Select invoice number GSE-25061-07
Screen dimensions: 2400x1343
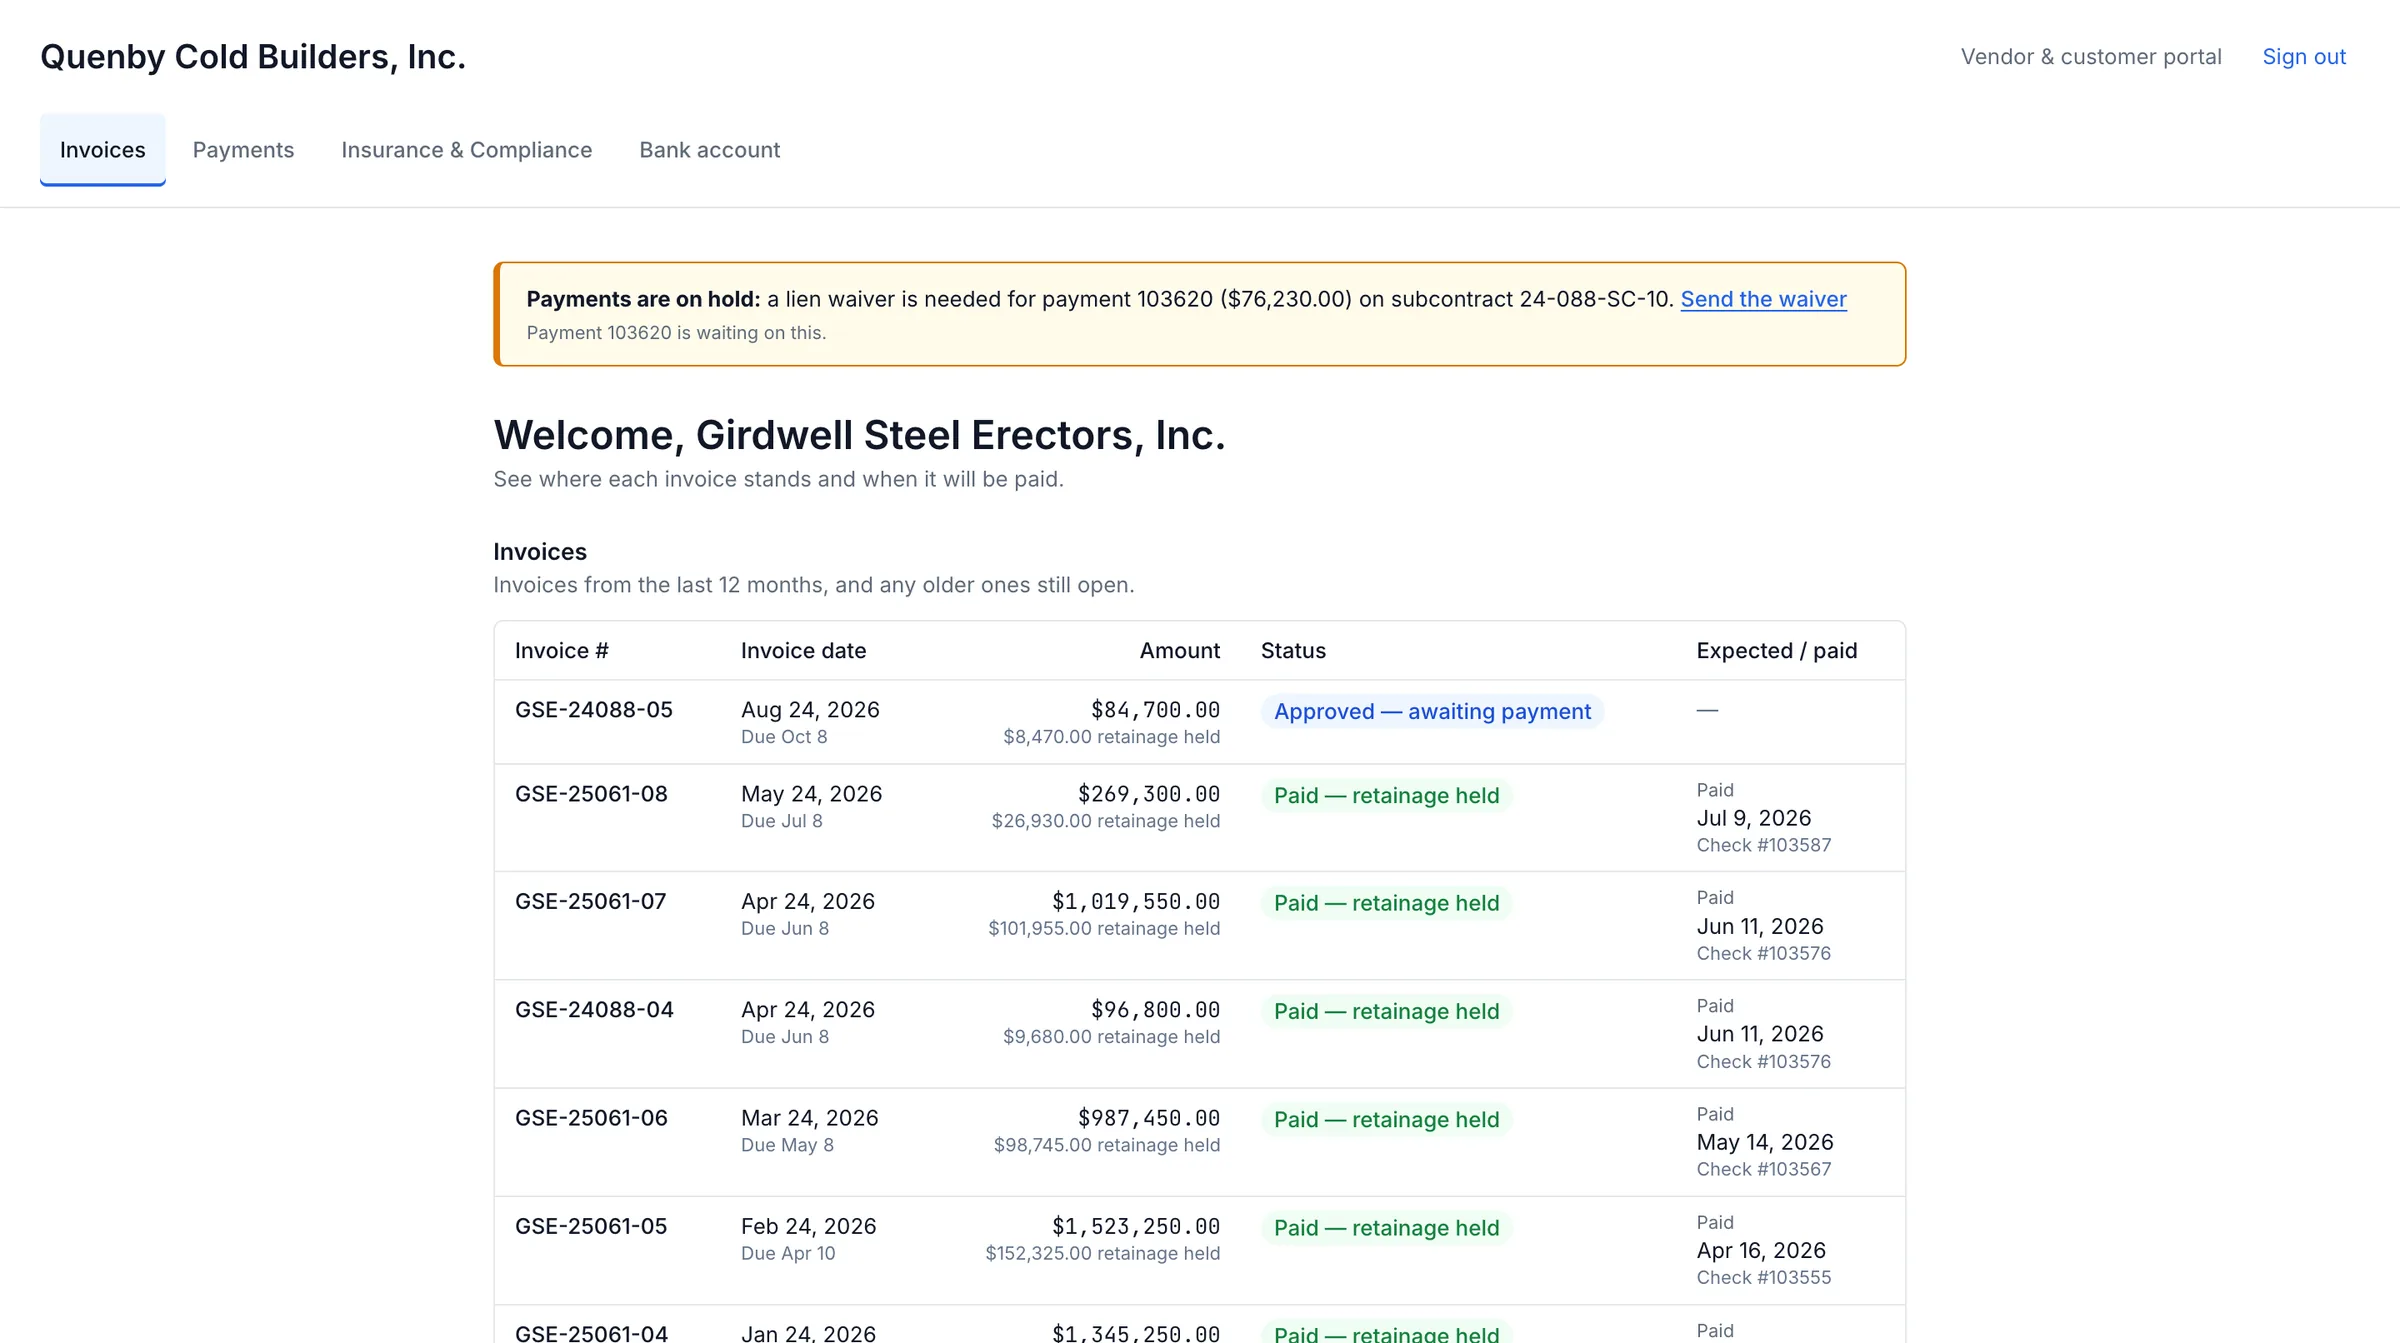590,902
